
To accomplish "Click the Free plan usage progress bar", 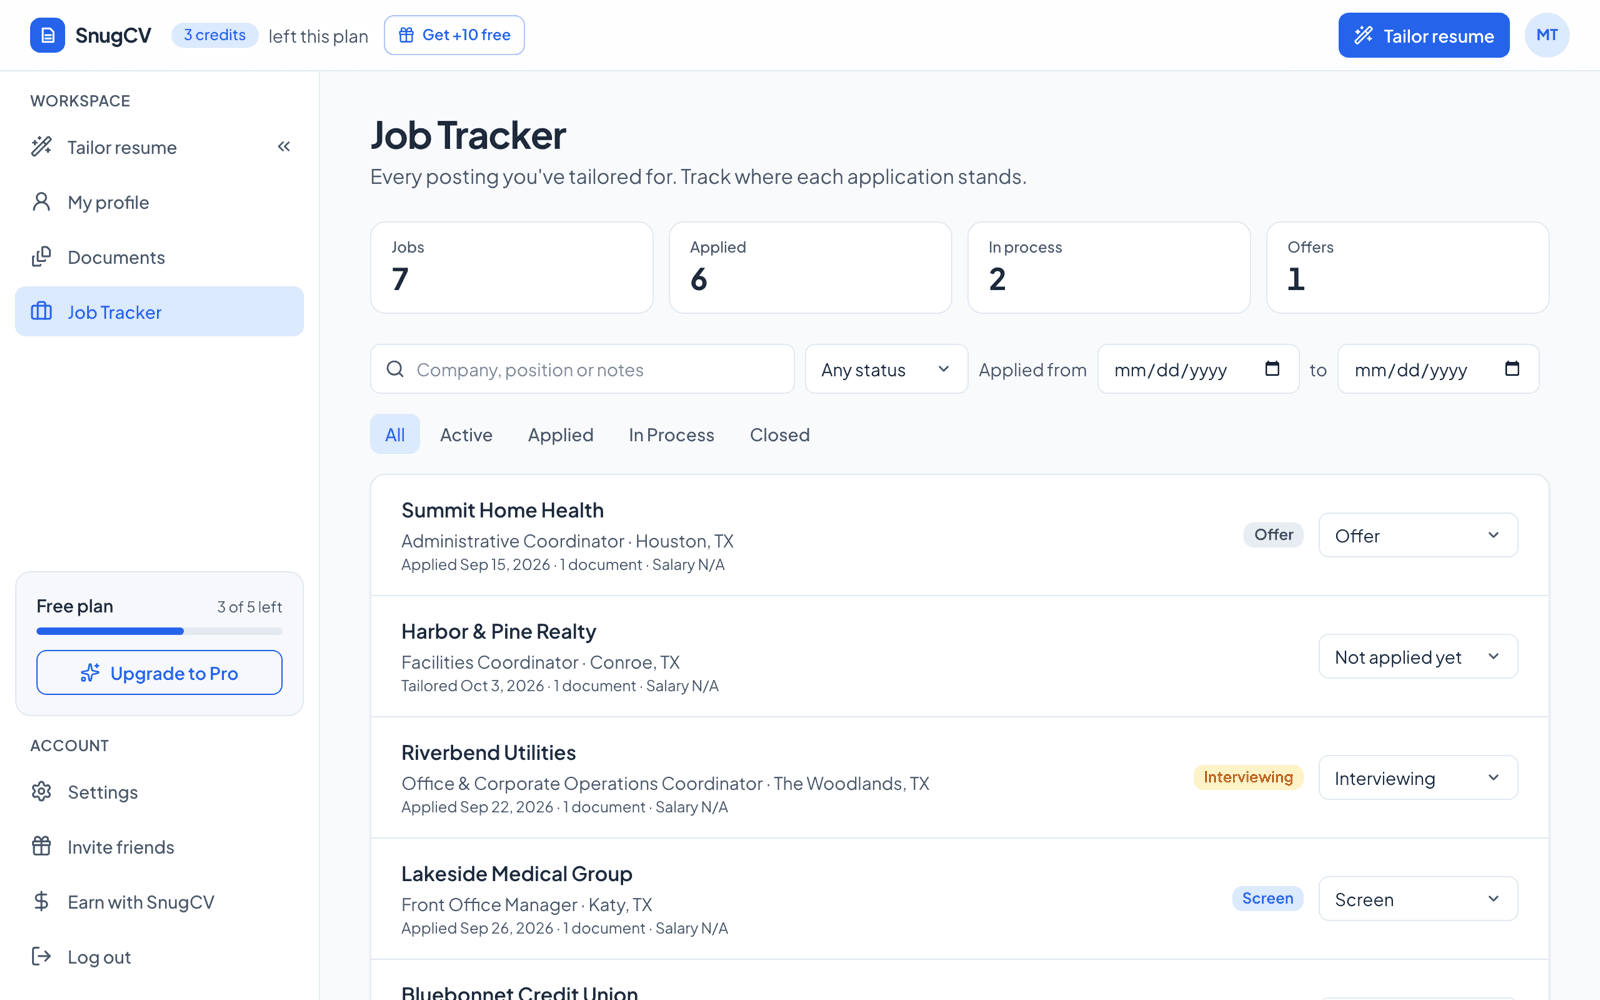I will pyautogui.click(x=159, y=631).
